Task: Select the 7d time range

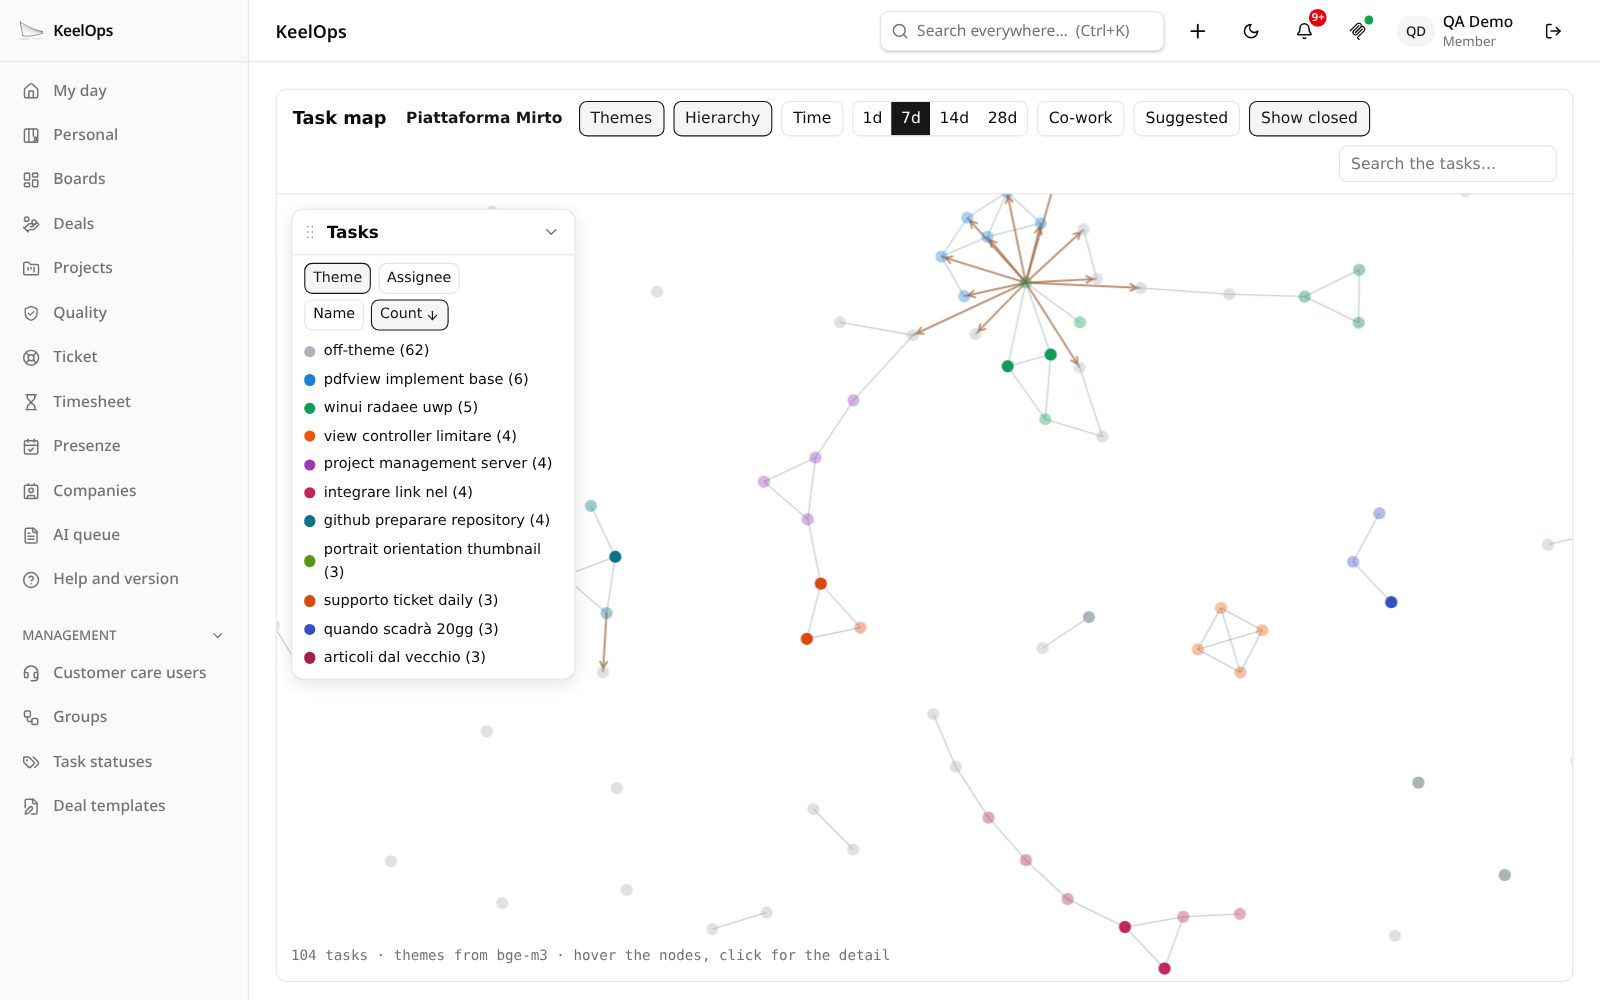Action: (x=910, y=118)
